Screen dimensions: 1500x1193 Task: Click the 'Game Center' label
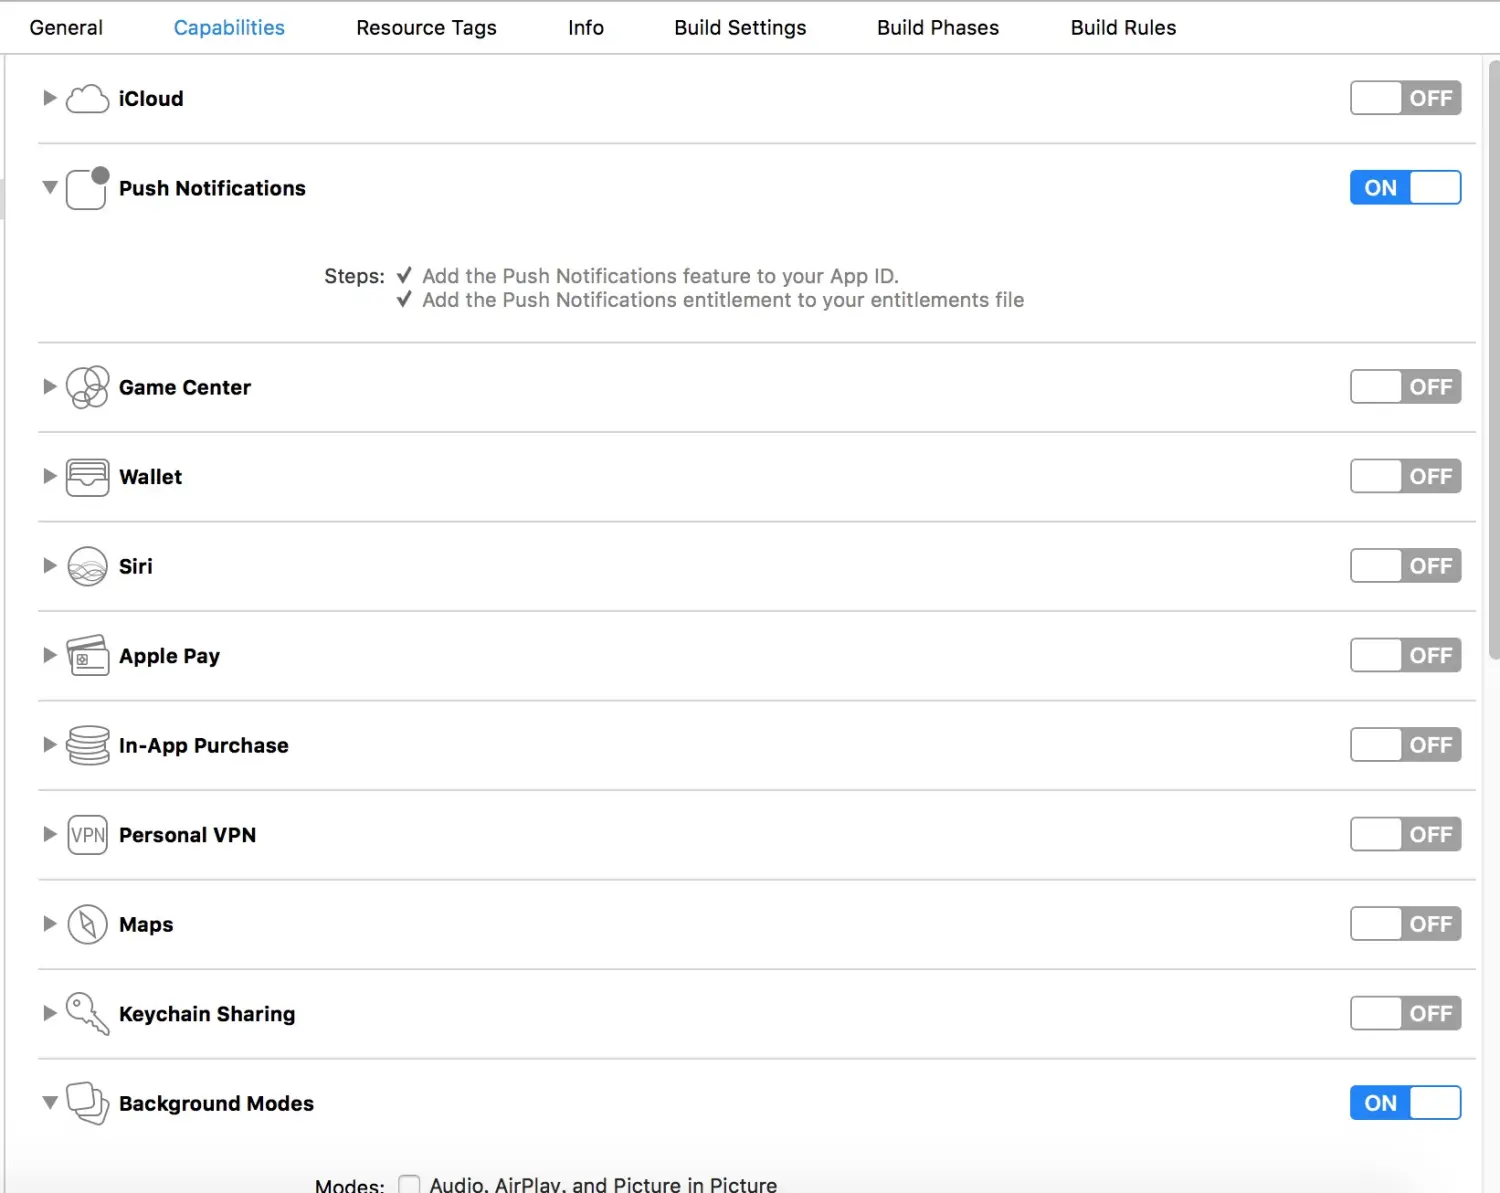185,387
